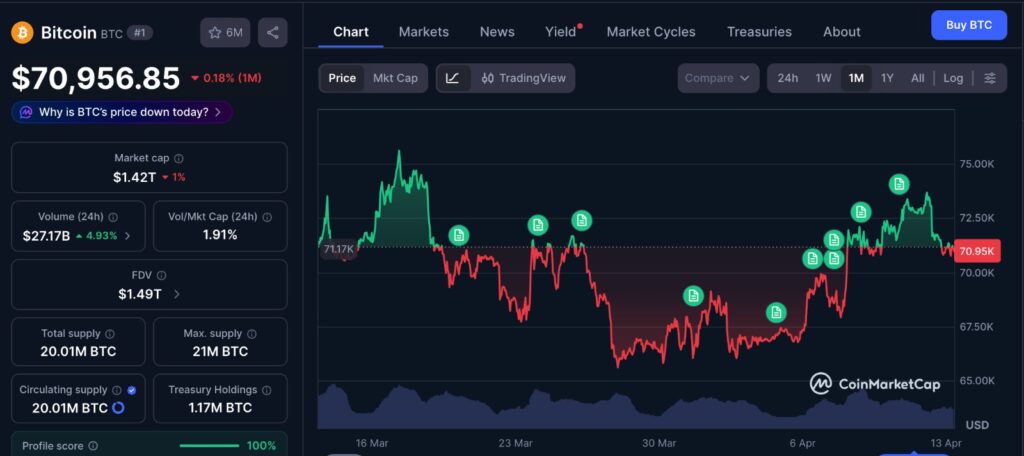Image resolution: width=1024 pixels, height=456 pixels.
Task: Show info for Market cap
Action: 179,158
